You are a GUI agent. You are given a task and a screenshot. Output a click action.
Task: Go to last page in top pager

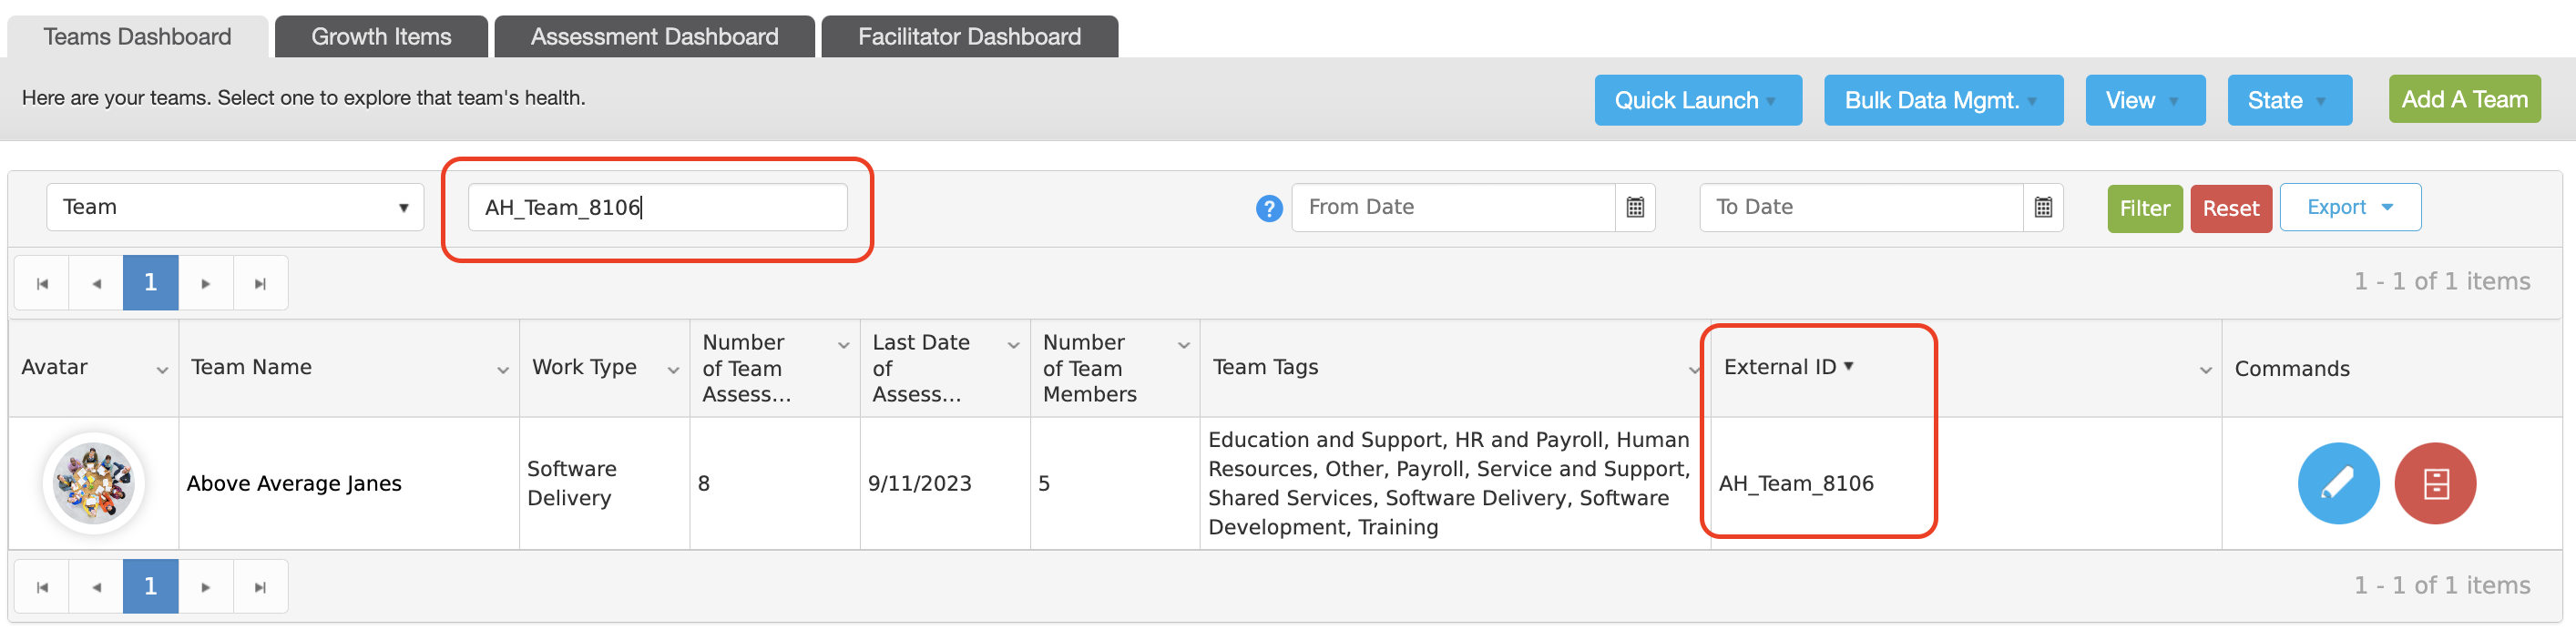260,283
